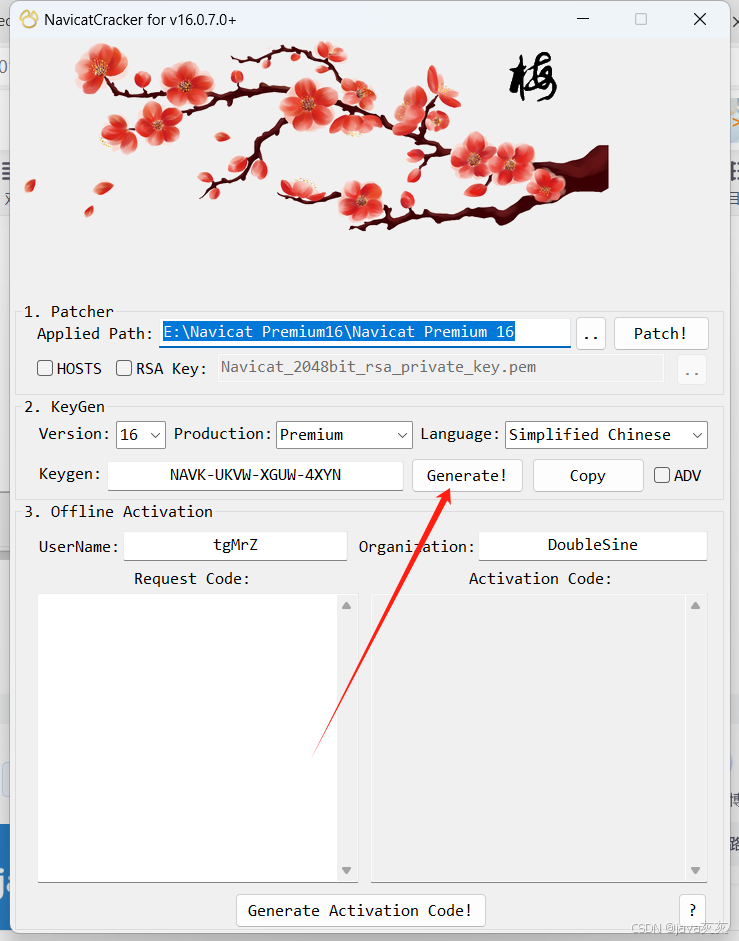The image size is (739, 941).
Task: Browse for Applied Path folder
Action: (x=591, y=334)
